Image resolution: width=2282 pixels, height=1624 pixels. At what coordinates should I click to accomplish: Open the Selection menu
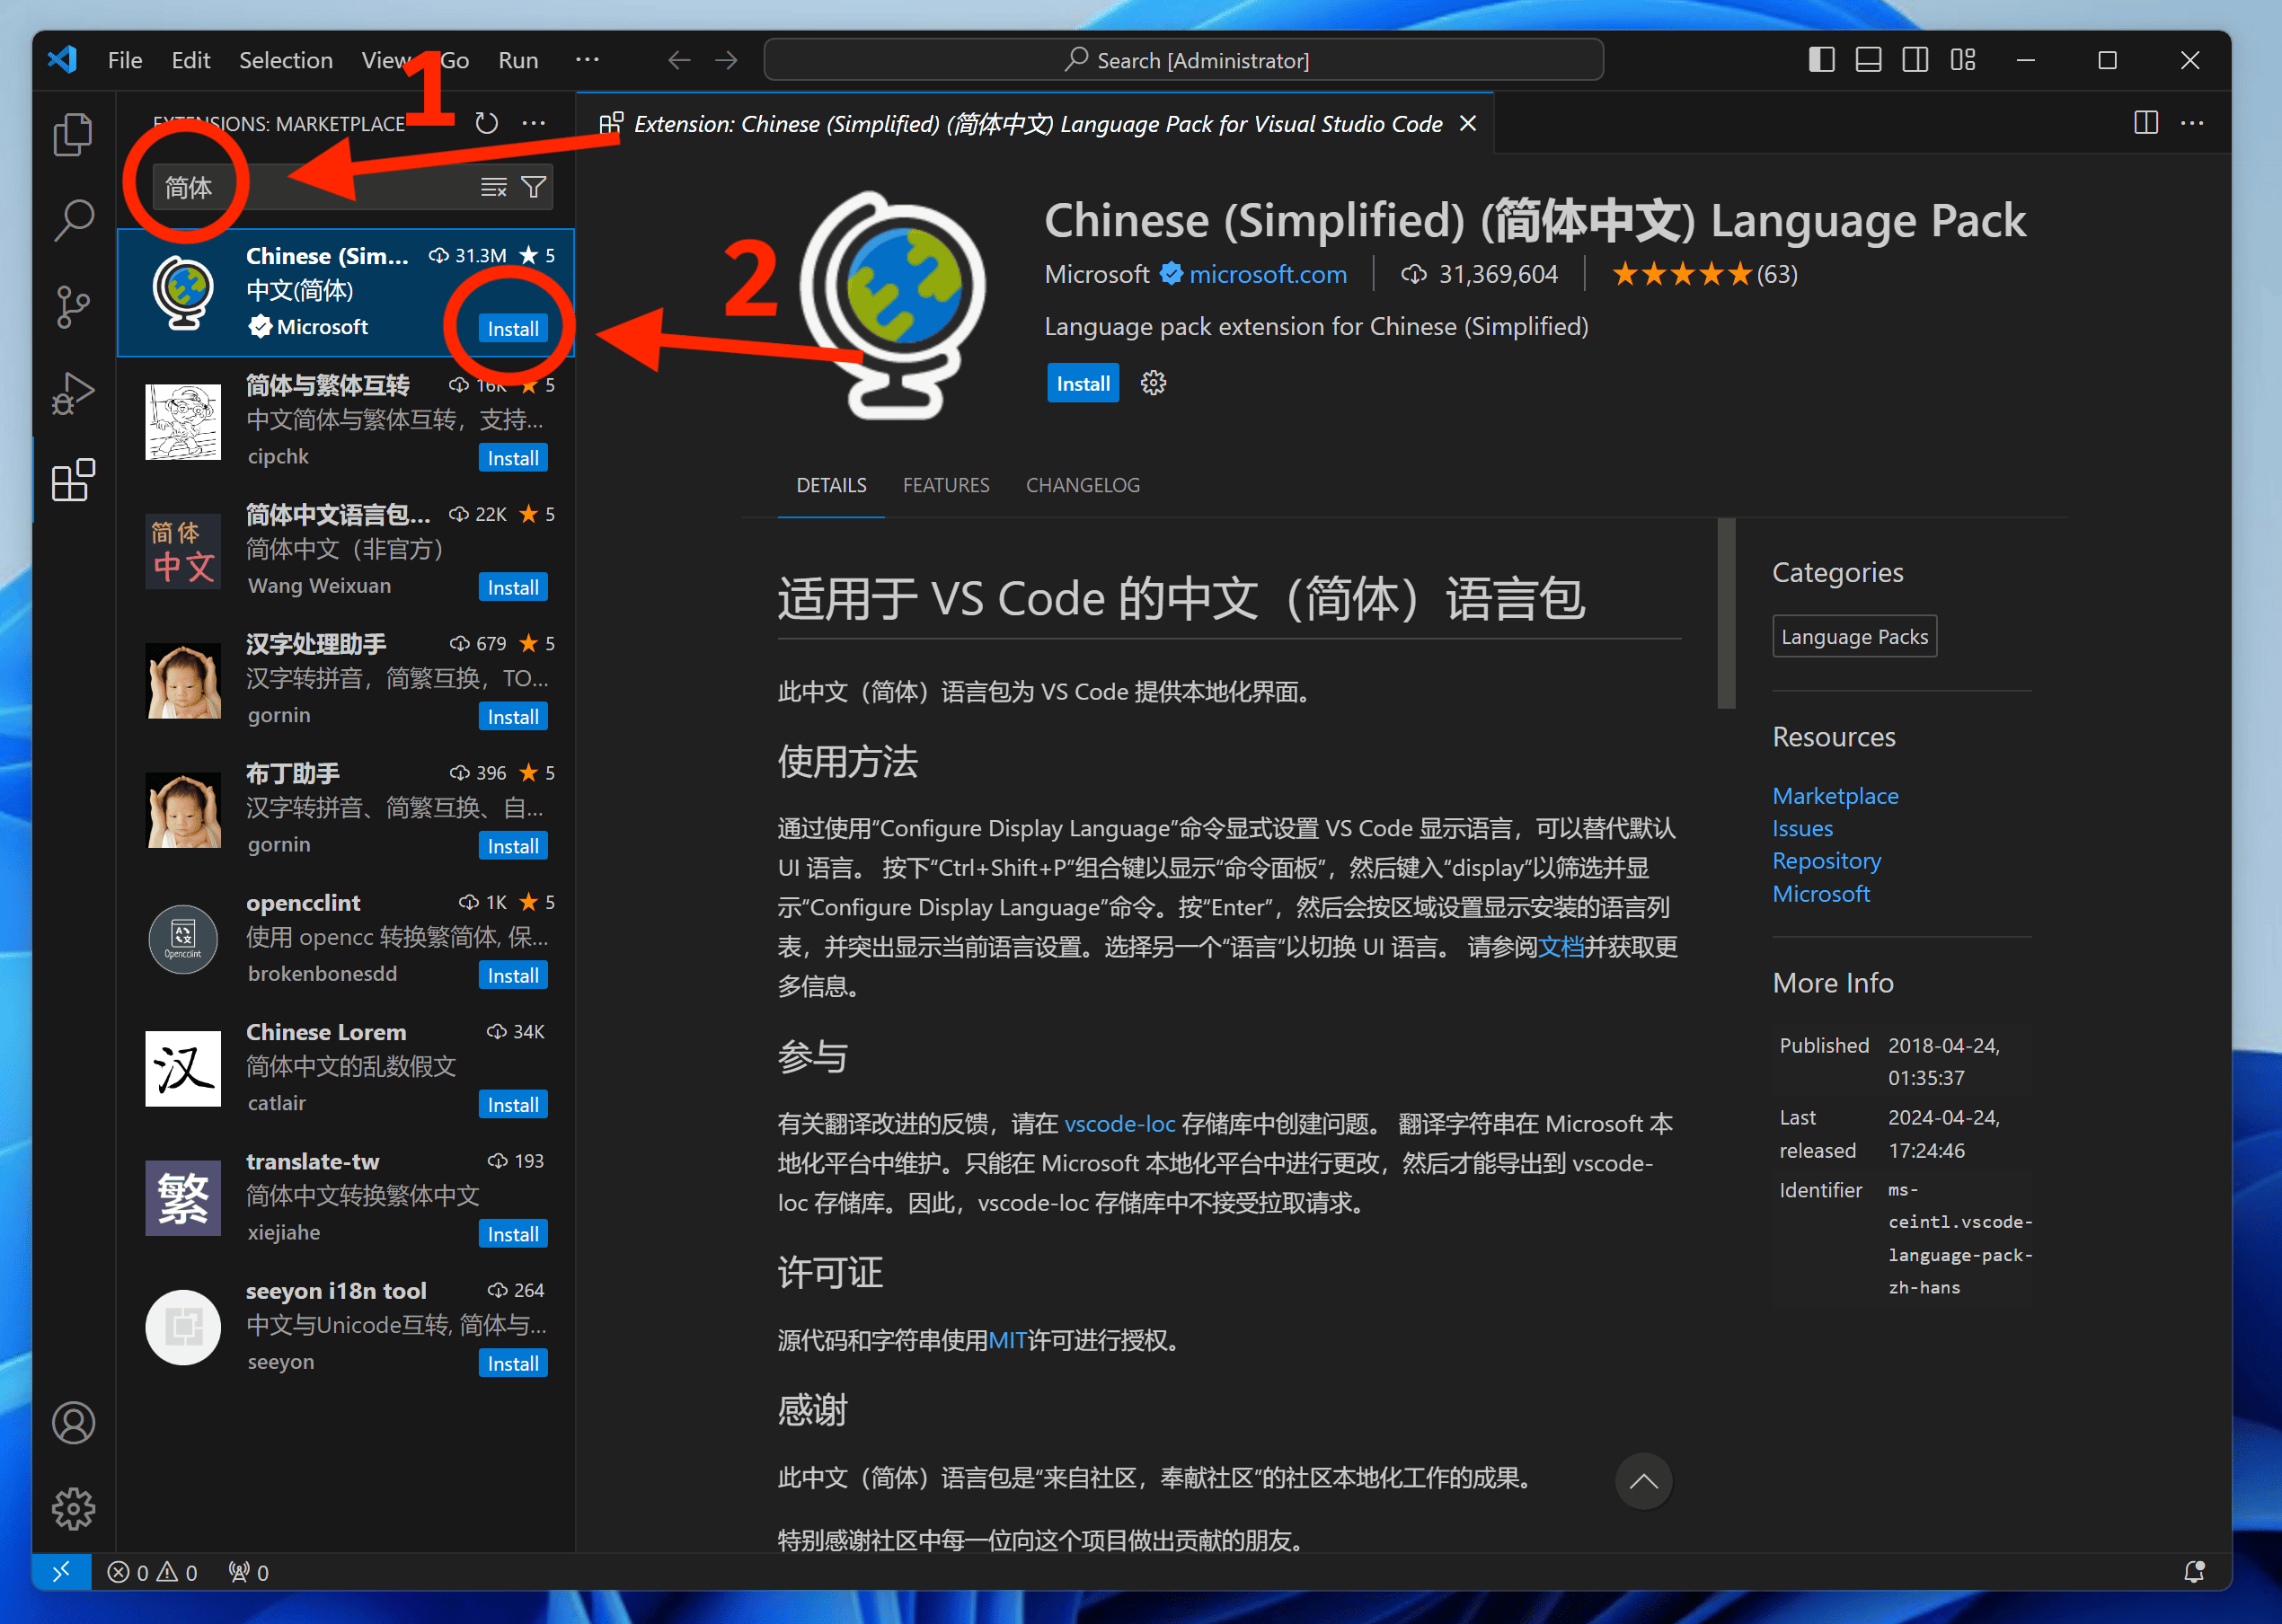[285, 60]
